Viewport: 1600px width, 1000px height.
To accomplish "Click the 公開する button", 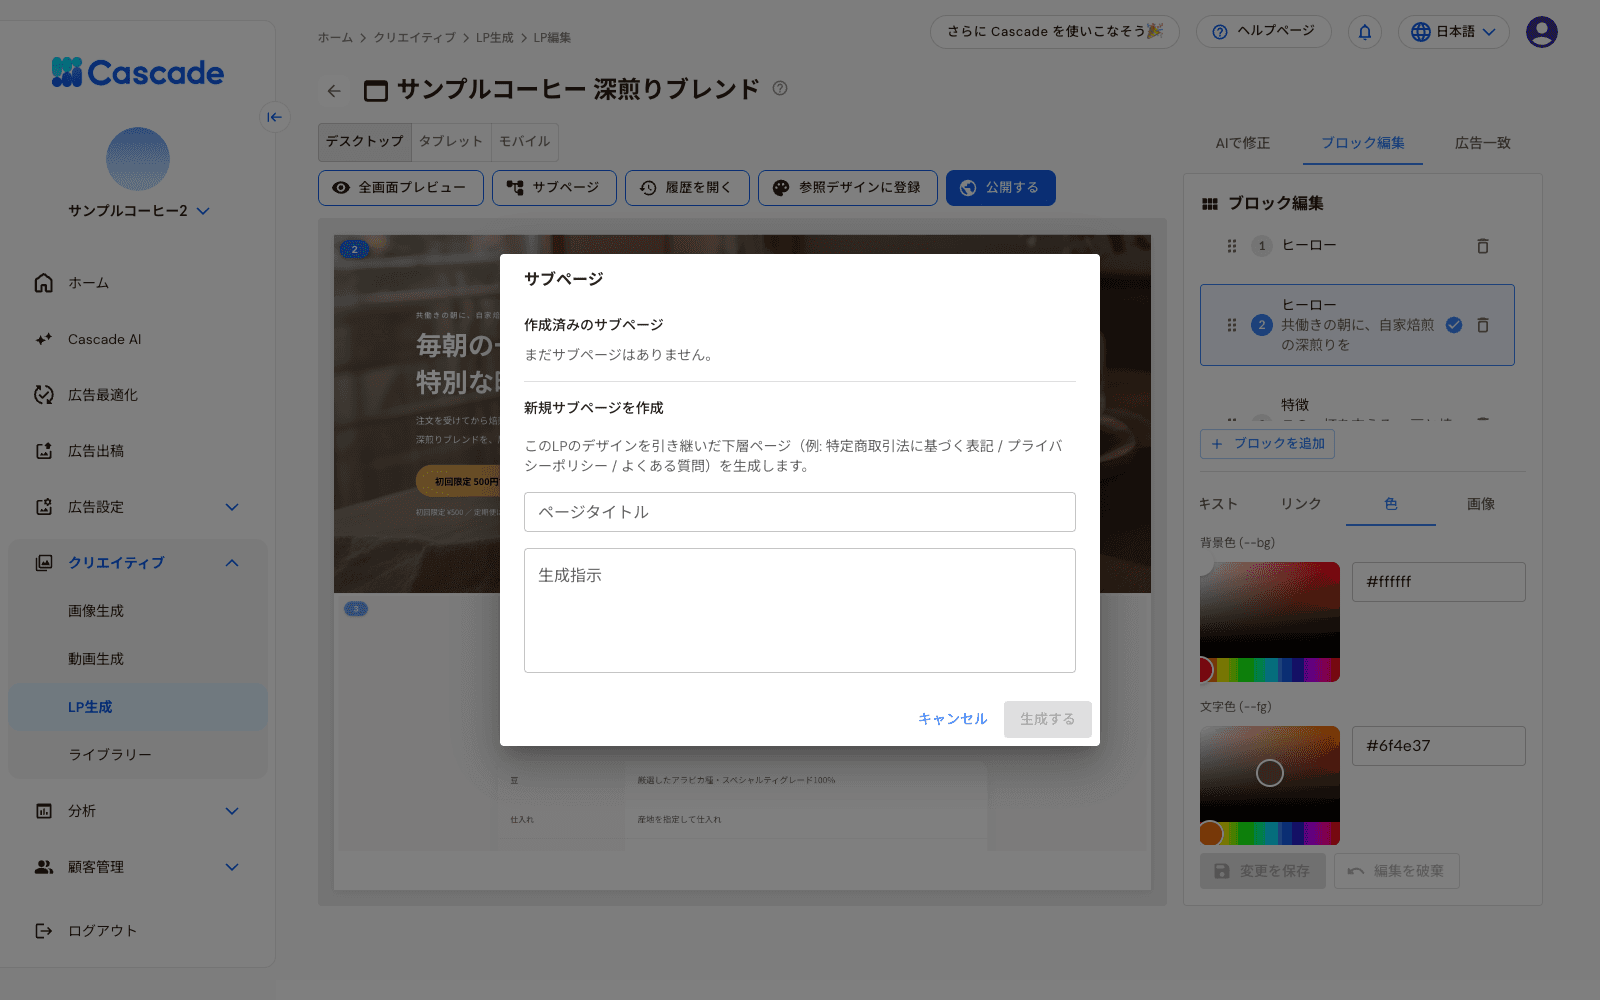I will 1000,188.
